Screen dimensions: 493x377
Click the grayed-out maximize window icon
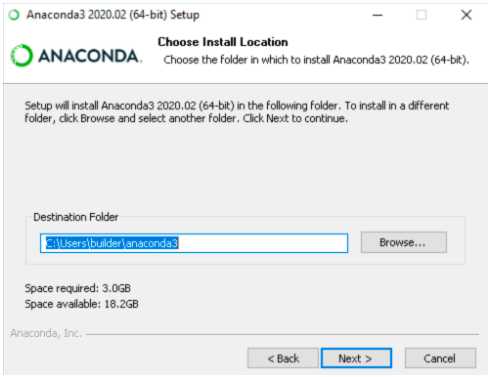421,15
